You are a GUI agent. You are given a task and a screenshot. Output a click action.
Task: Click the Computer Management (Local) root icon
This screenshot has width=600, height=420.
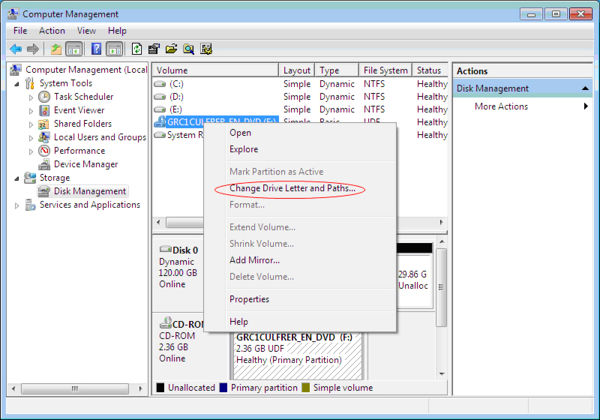click(x=16, y=70)
